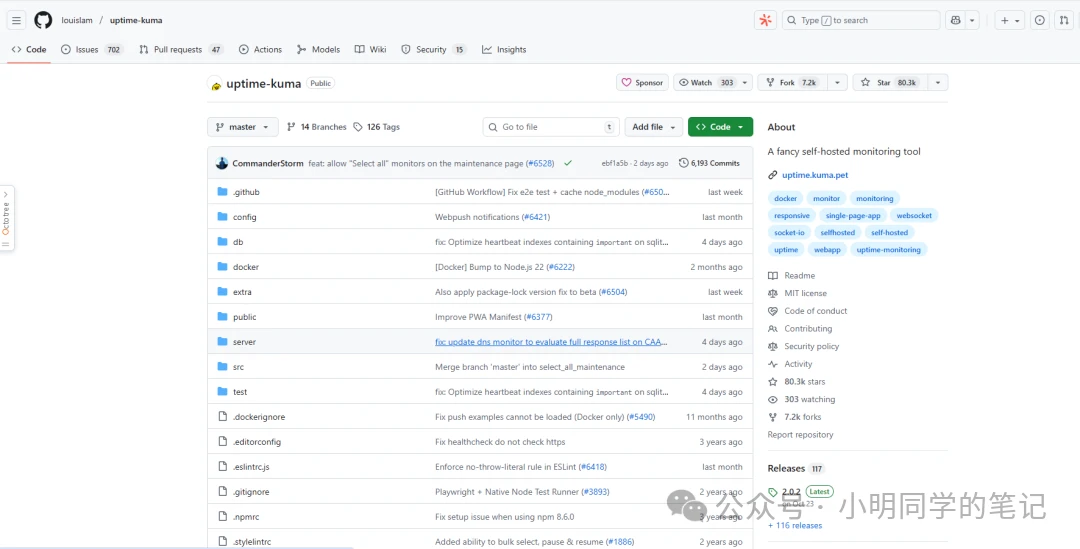Expand the Fork dropdown arrow
This screenshot has height=549, width=1080.
click(837, 83)
